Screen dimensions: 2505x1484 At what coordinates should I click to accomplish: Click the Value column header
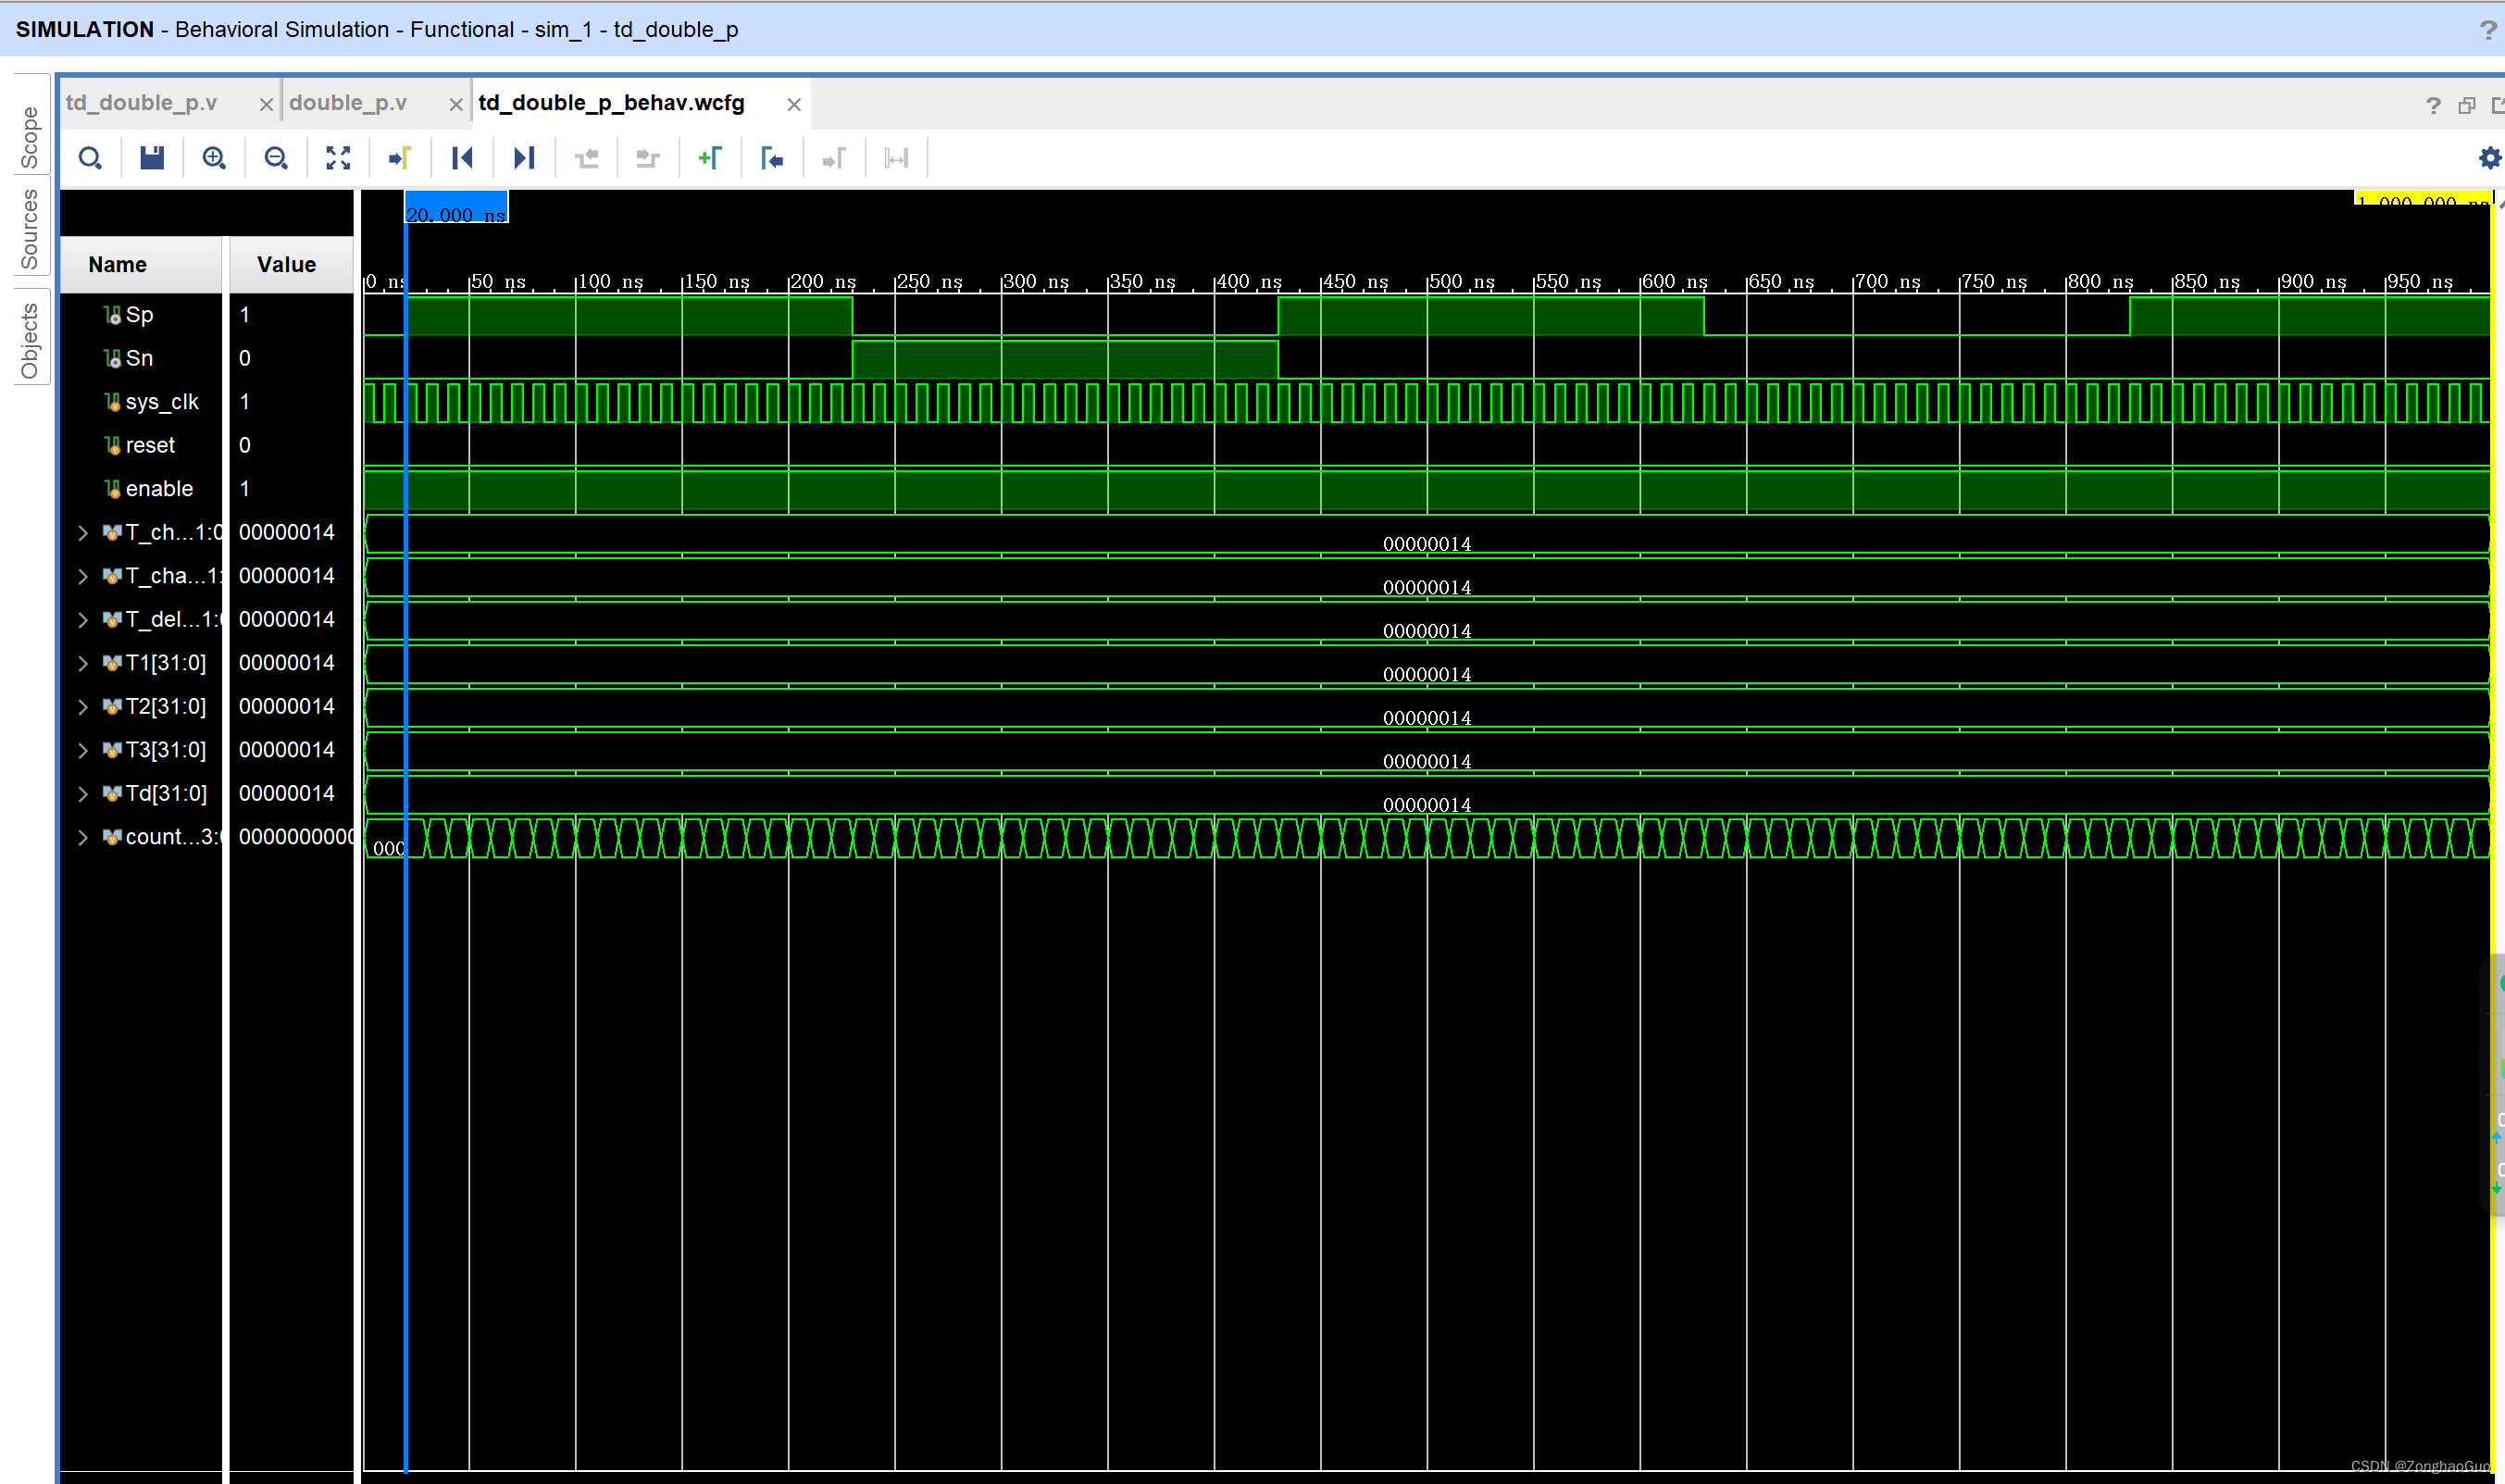[x=291, y=265]
